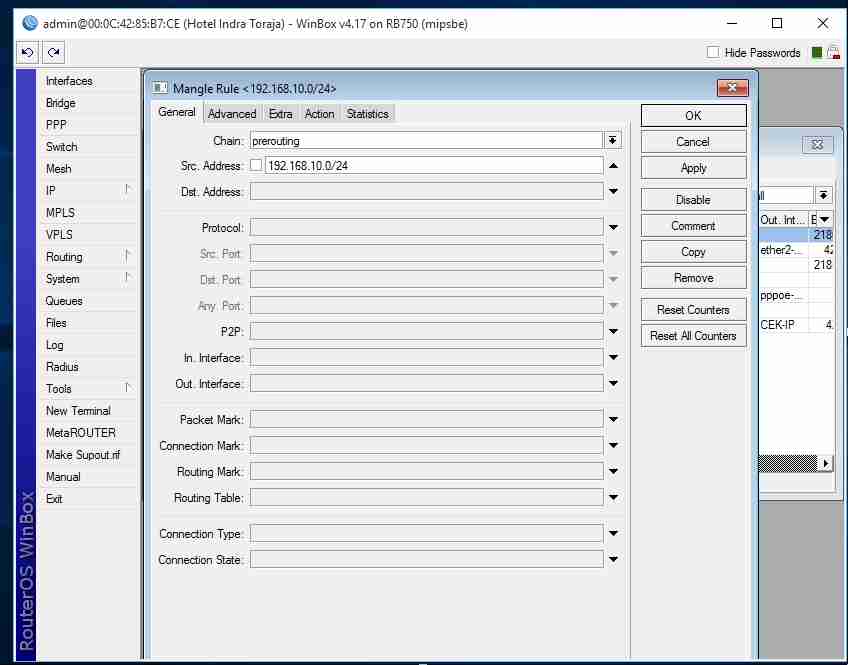The width and height of the screenshot is (848, 665).
Task: Switch to the Advanced tab
Action: tap(232, 114)
